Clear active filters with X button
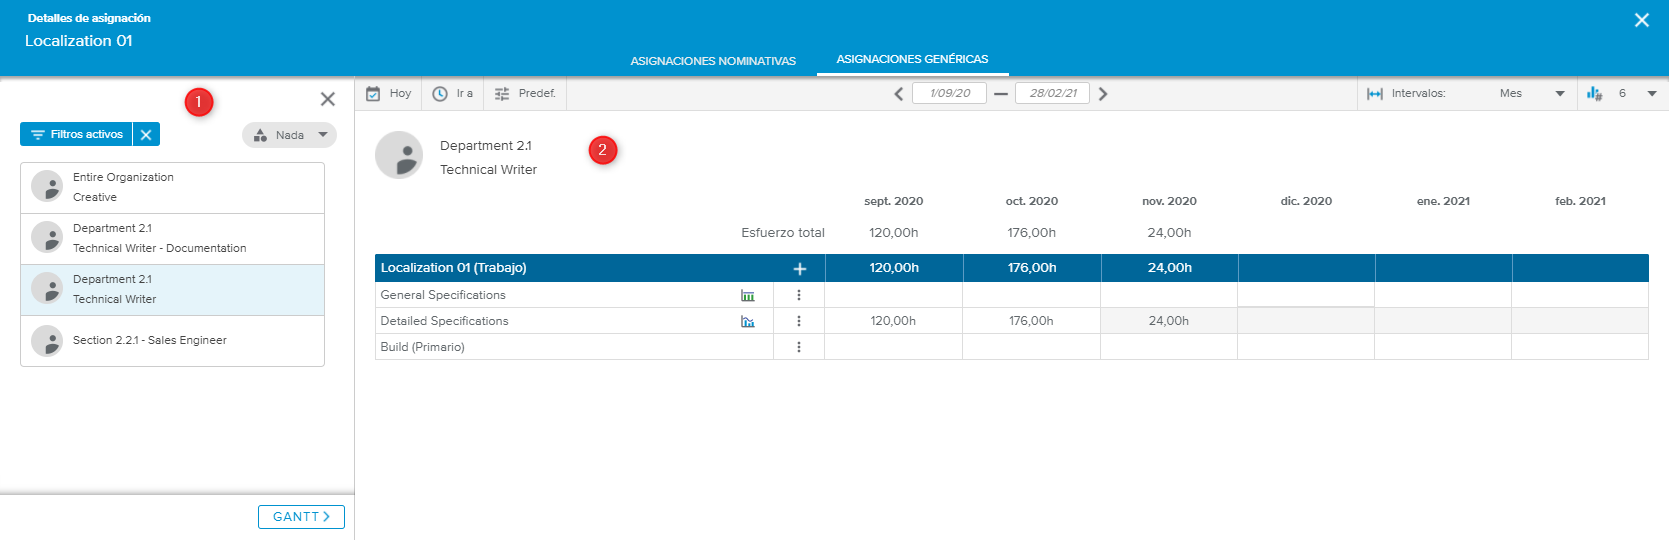The height and width of the screenshot is (540, 1669). tap(146, 134)
